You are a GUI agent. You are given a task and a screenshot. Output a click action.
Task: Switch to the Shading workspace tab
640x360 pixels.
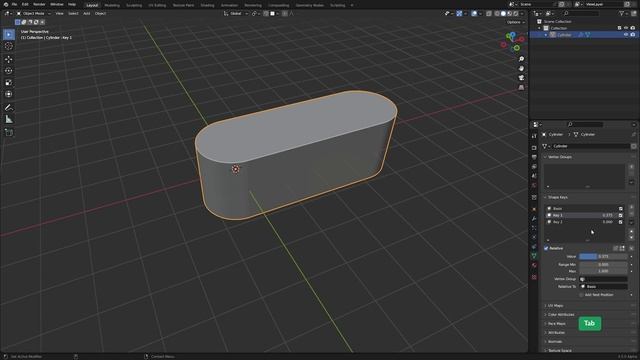coord(207,5)
